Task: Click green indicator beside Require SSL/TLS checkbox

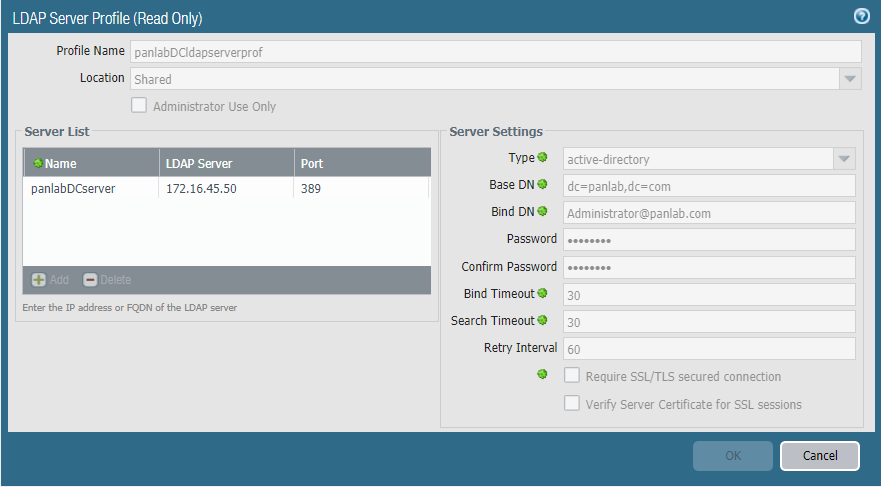Action: click(x=542, y=374)
